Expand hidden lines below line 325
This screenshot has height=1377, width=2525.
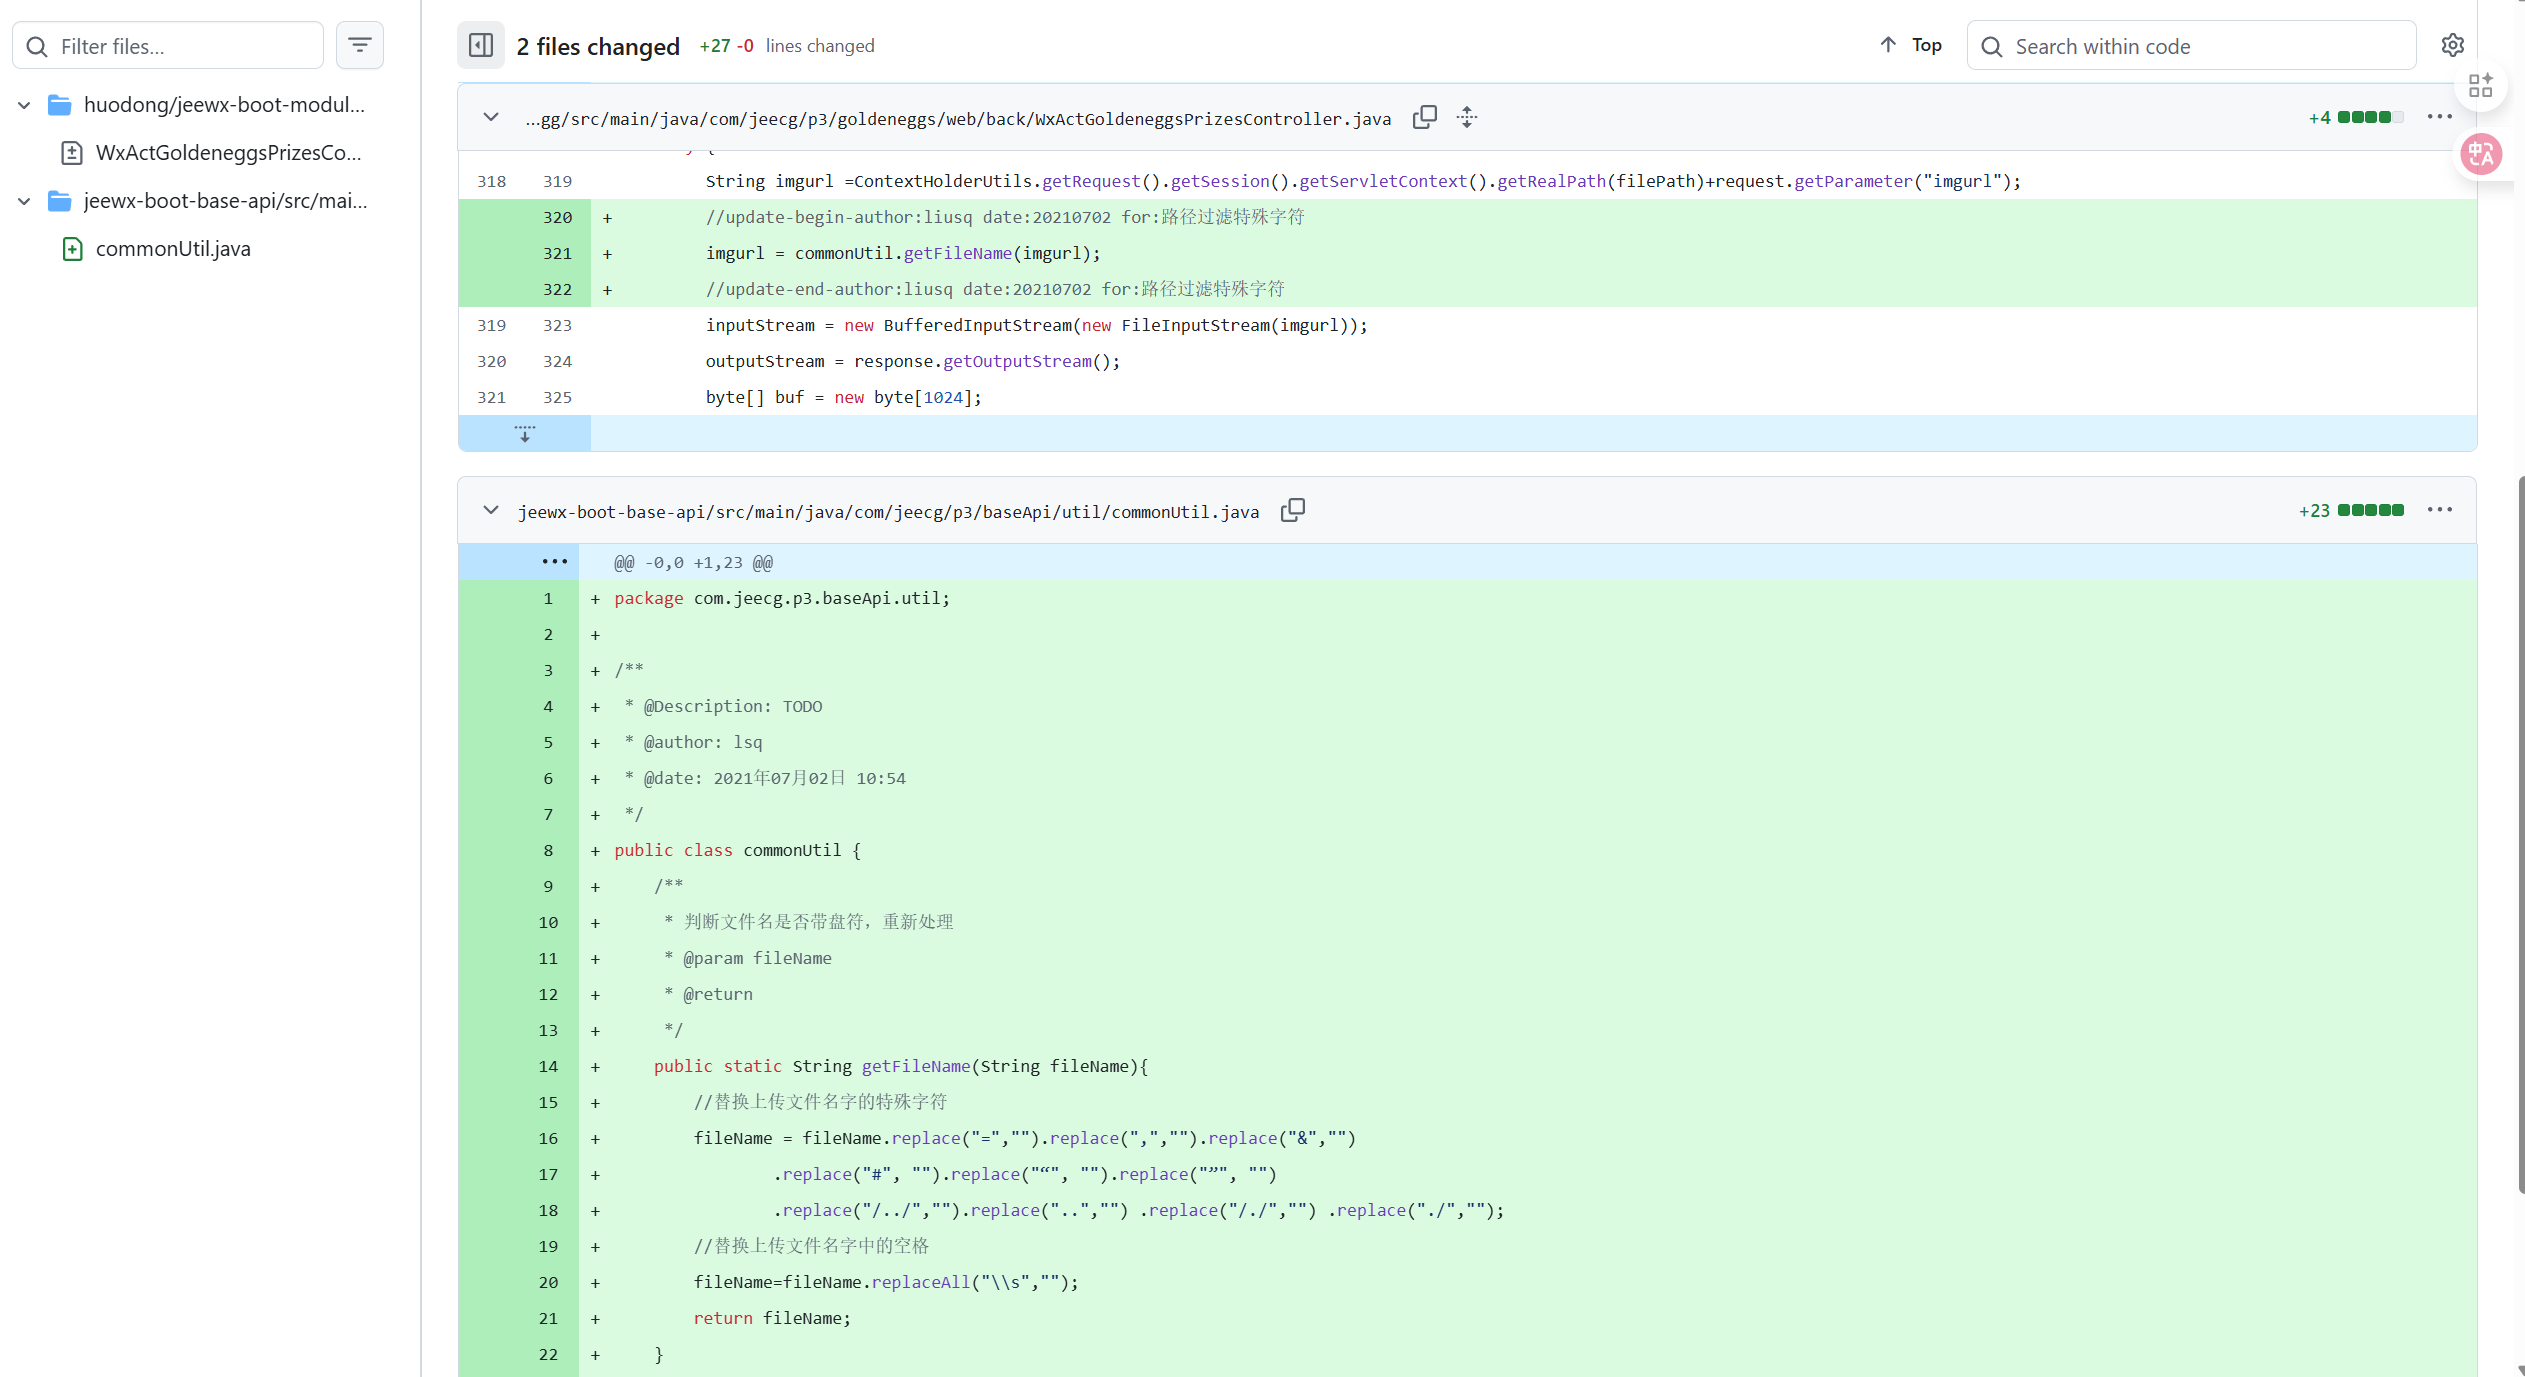click(524, 434)
